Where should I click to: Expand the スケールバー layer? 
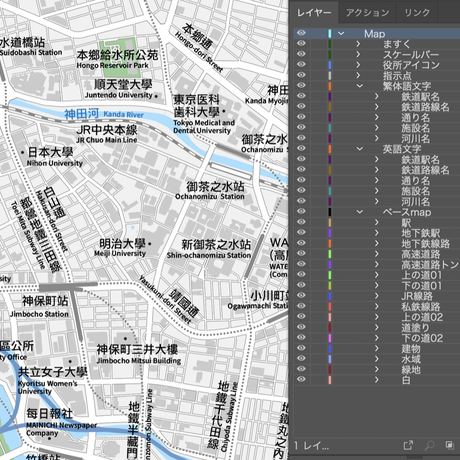[x=358, y=54]
